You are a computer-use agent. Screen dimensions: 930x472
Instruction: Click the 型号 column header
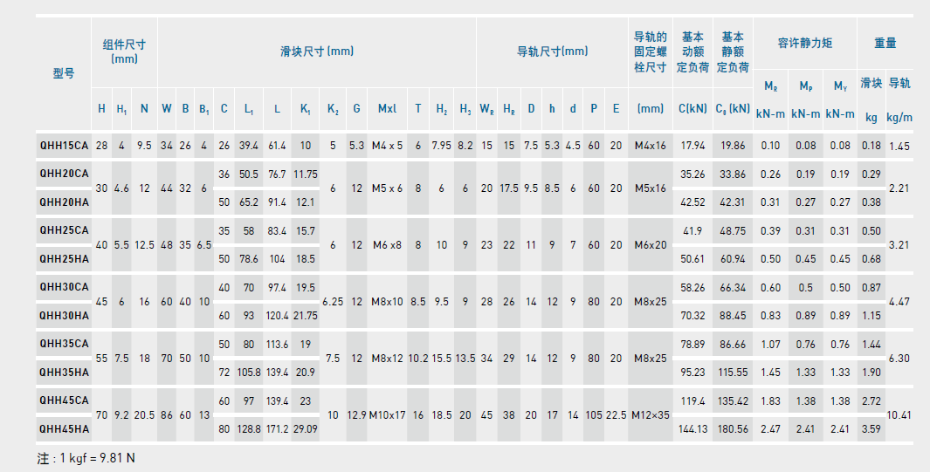point(63,74)
